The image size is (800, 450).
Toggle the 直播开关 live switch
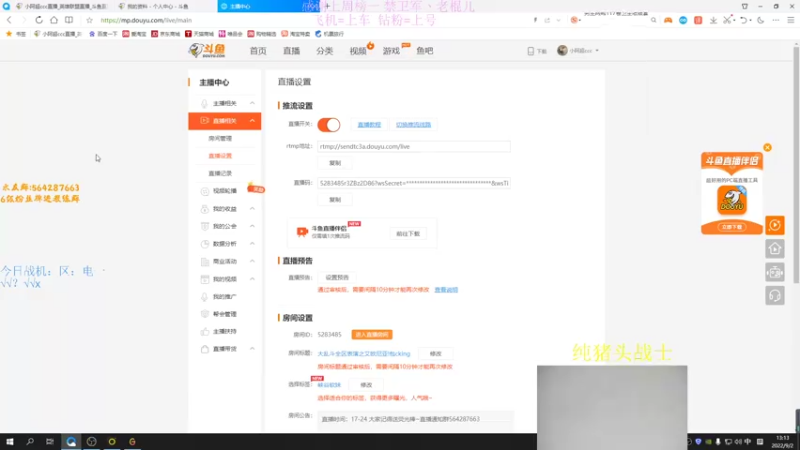click(x=329, y=124)
